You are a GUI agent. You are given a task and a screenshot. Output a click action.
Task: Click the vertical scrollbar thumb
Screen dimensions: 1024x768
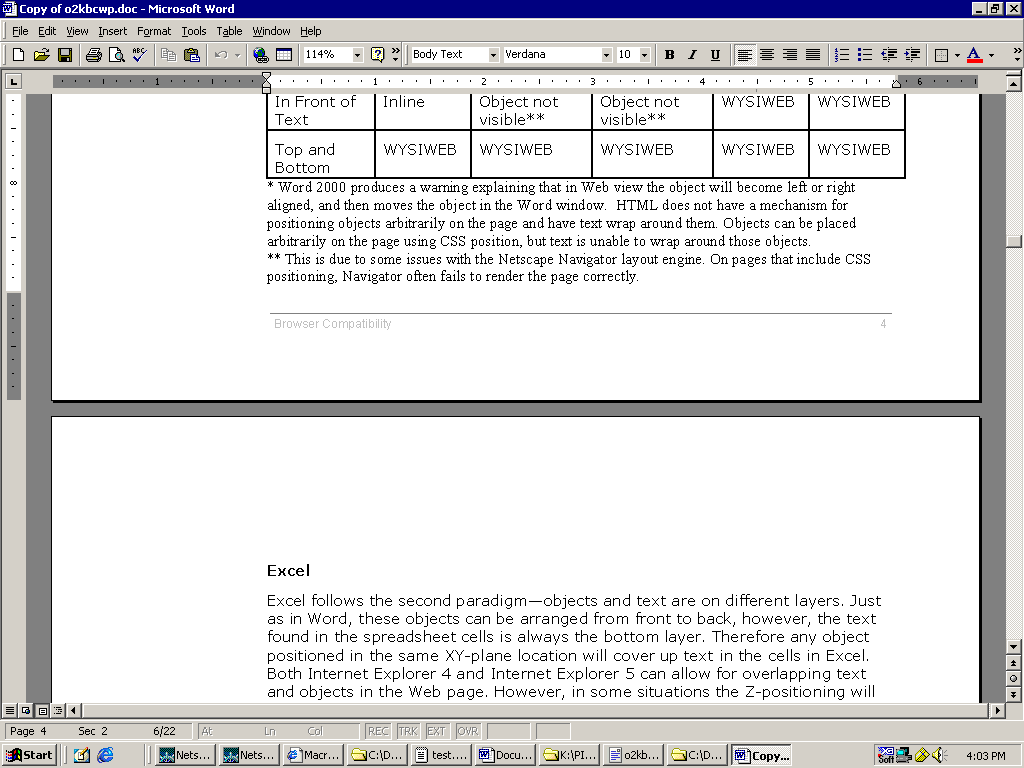coord(1014,241)
